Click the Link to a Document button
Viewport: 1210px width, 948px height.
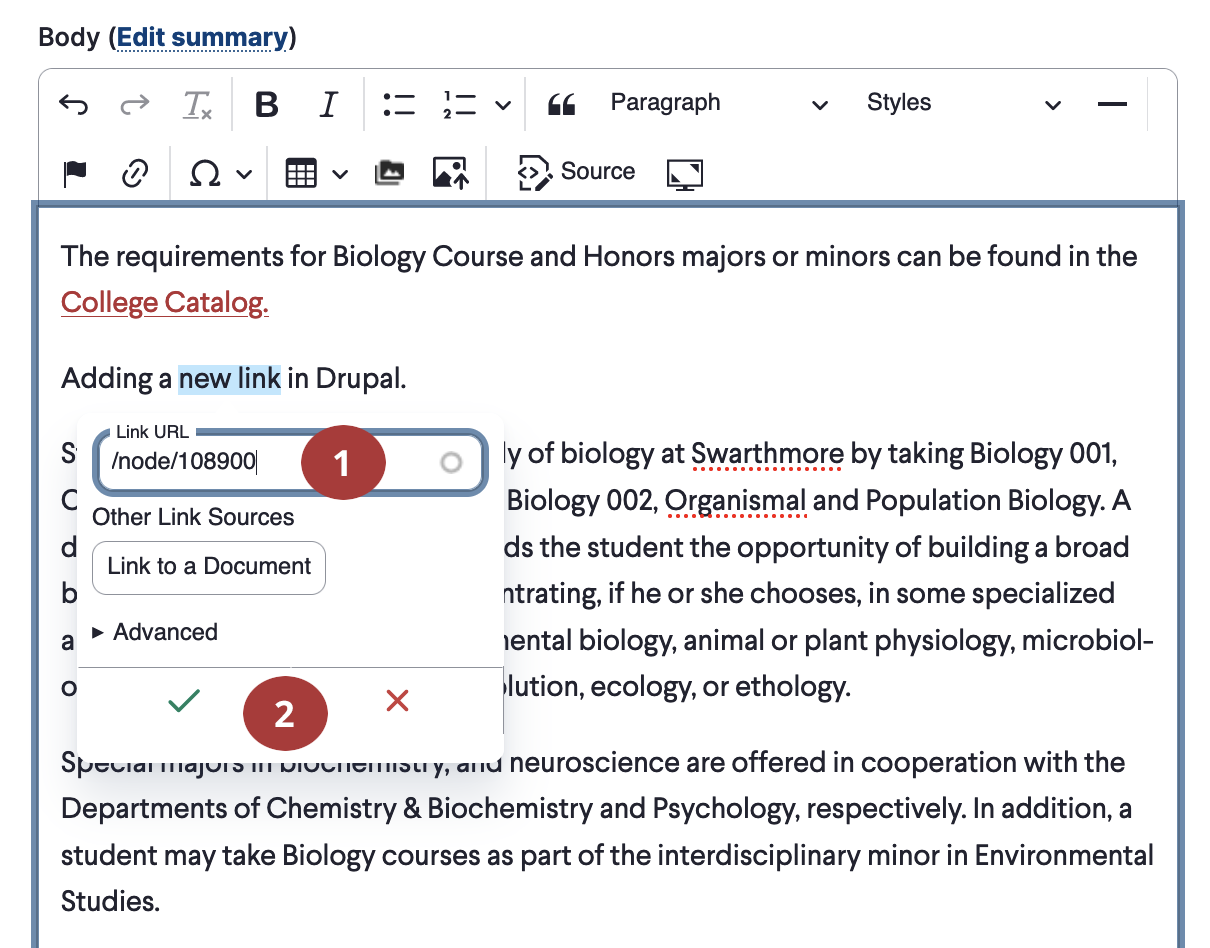(x=209, y=567)
